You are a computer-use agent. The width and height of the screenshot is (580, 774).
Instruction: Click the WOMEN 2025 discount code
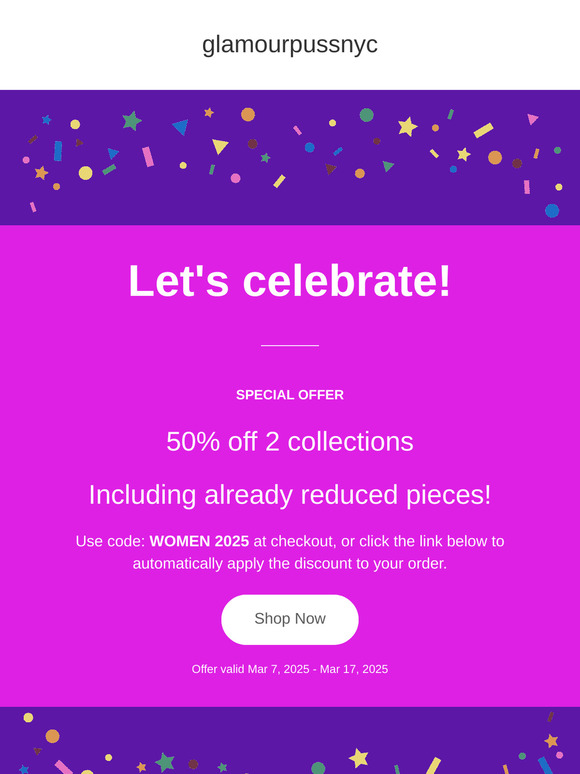[x=199, y=541]
